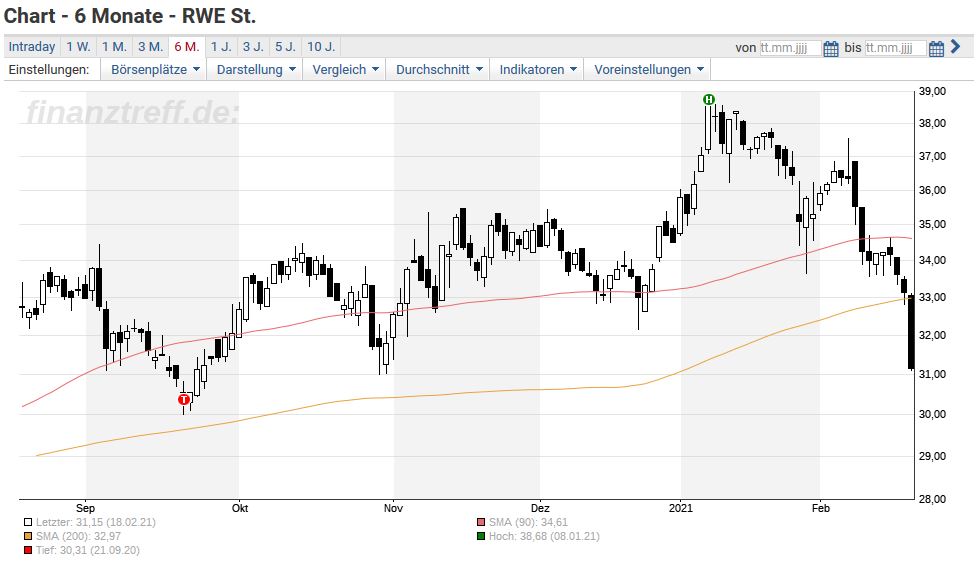Switch to the Intraday tab

[x=32, y=47]
